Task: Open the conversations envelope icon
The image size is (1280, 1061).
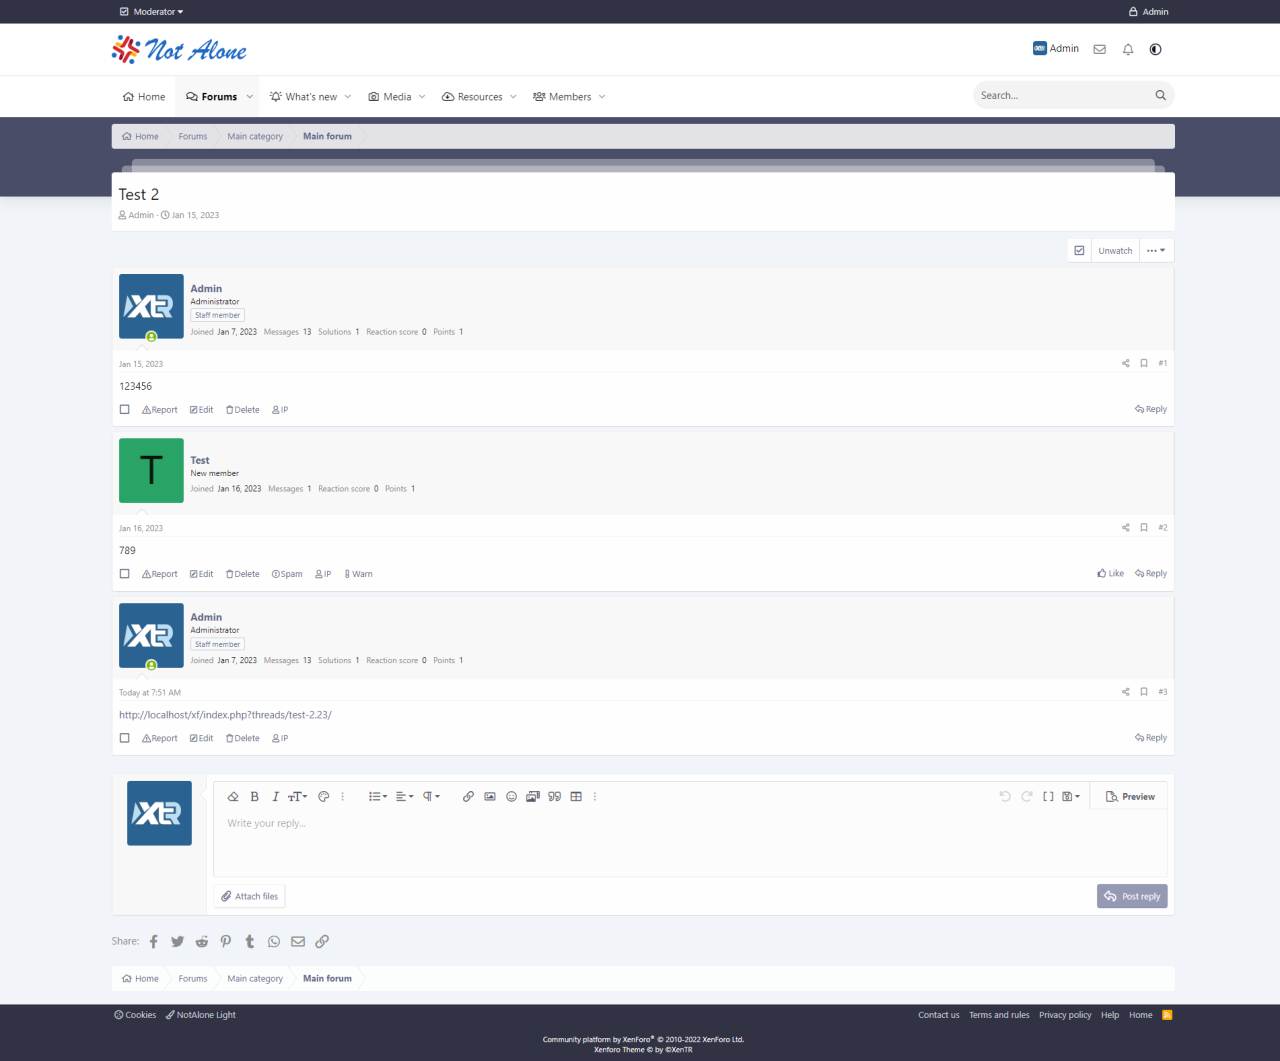Action: [1099, 49]
